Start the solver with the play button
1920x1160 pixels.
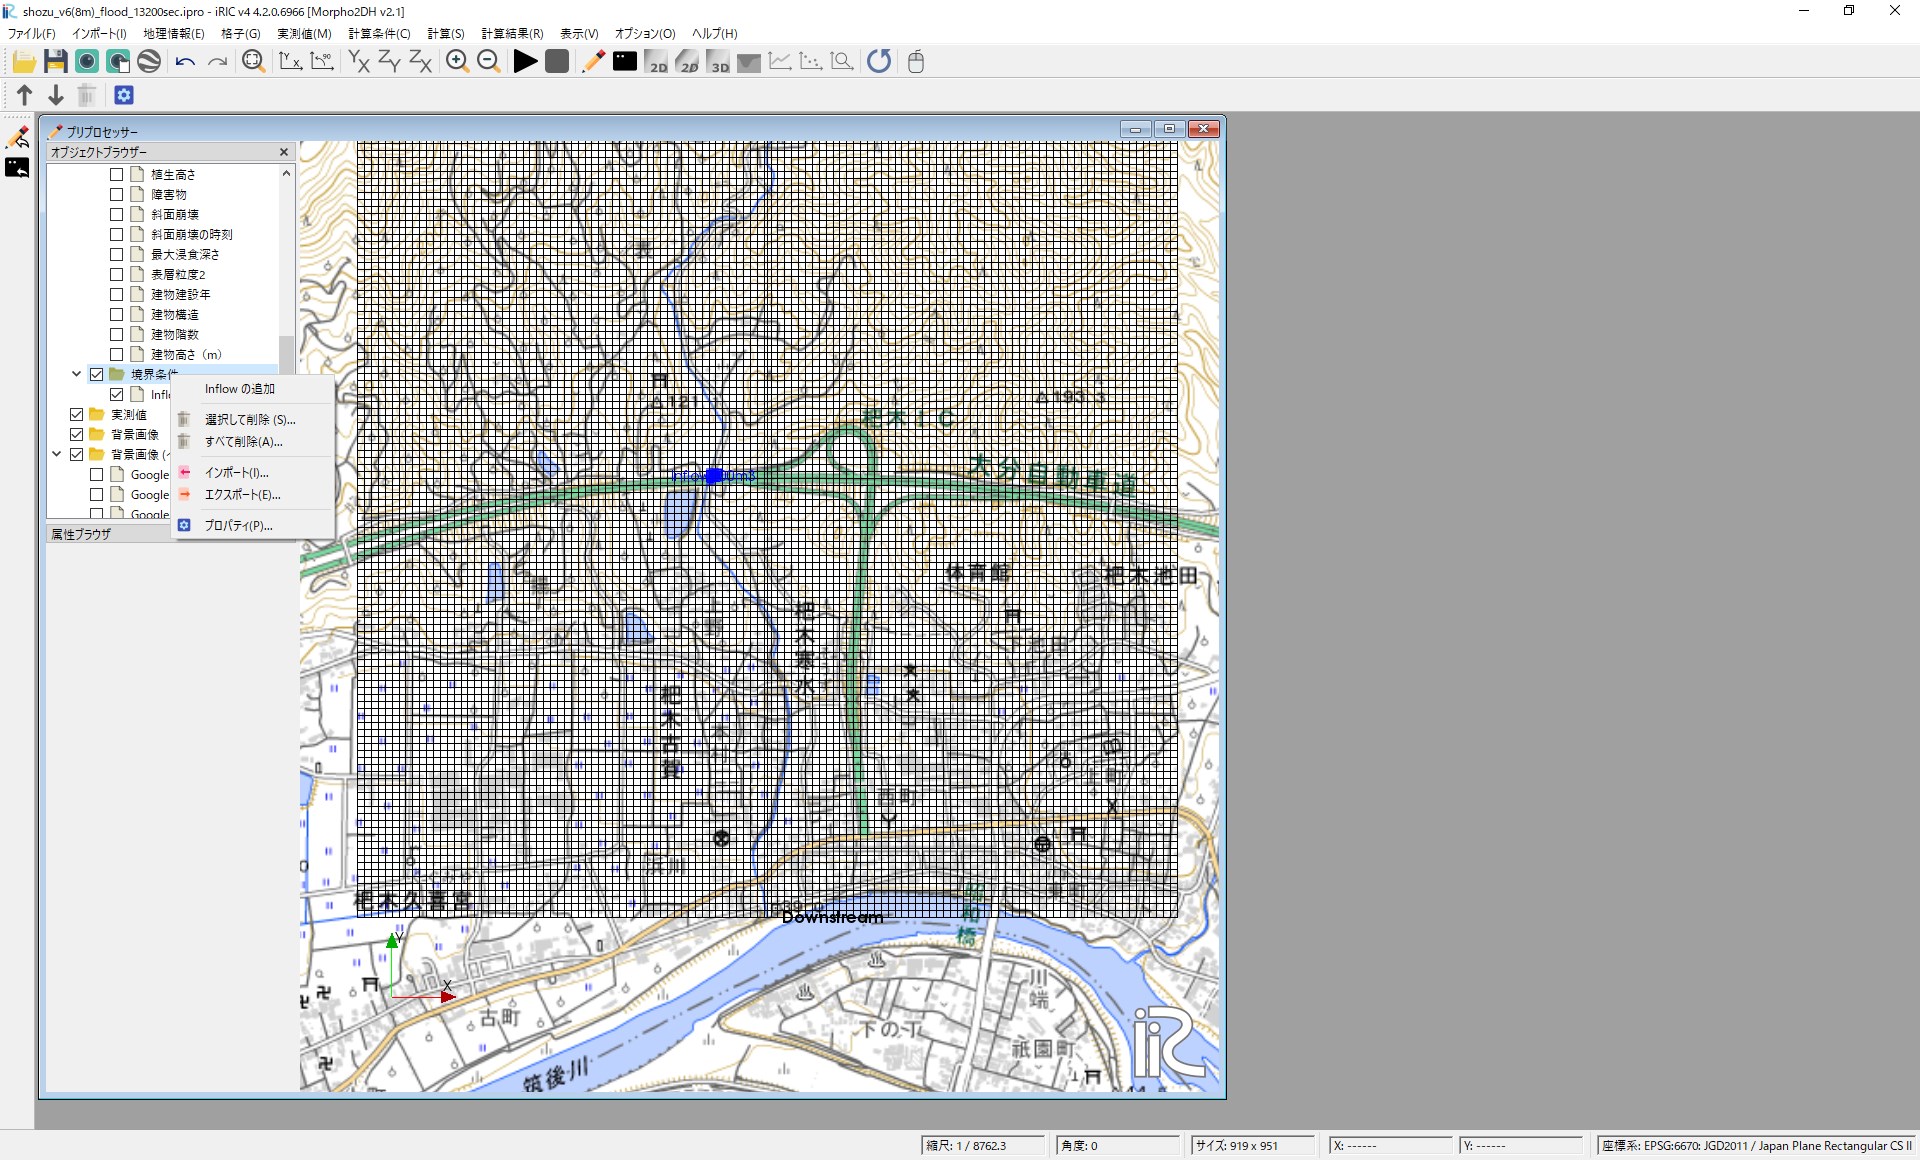click(x=525, y=62)
